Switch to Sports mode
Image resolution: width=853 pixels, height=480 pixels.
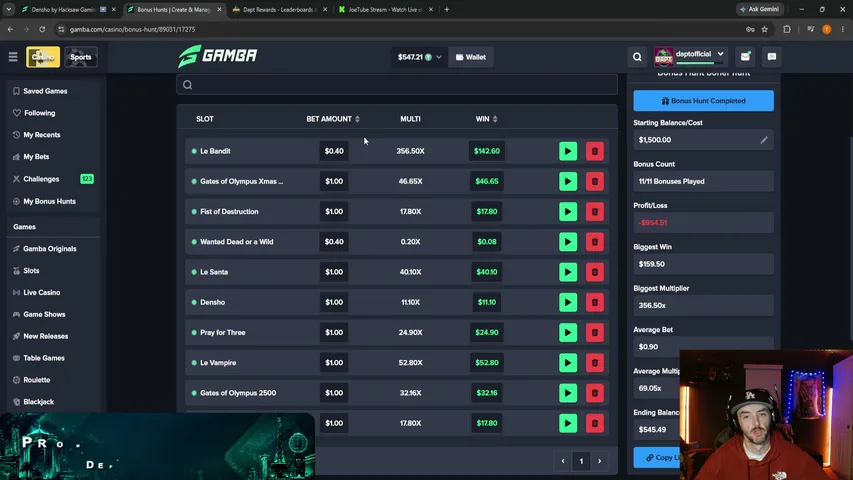pos(81,57)
